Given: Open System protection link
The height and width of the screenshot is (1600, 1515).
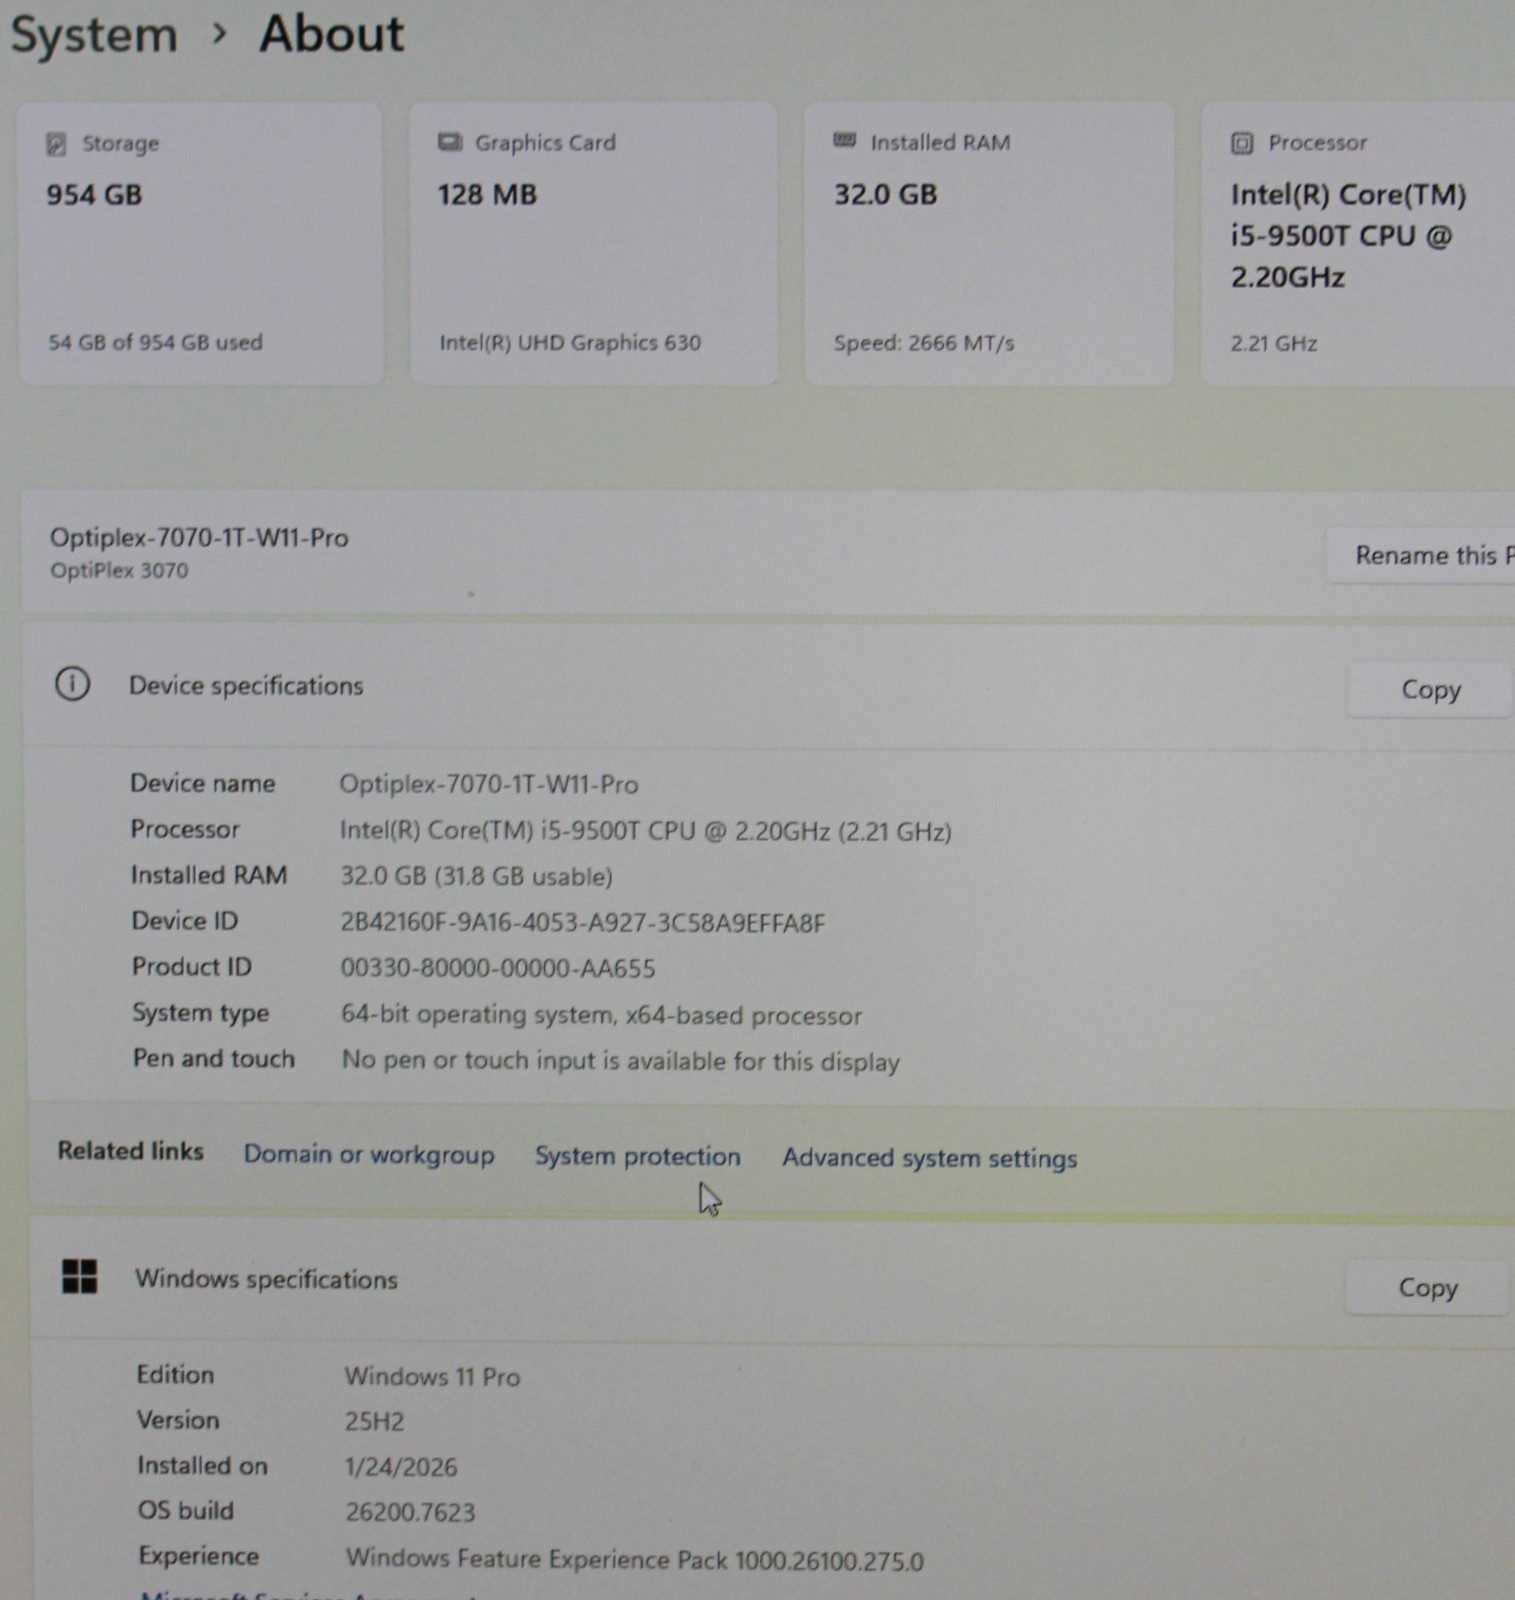Looking at the screenshot, I should click(x=638, y=1156).
